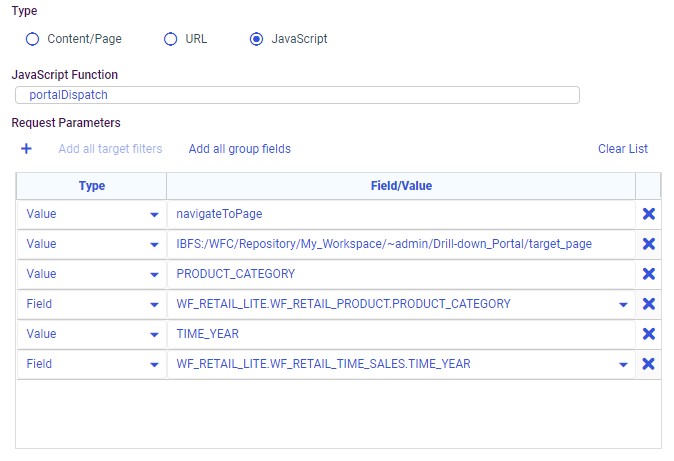This screenshot has height=461, width=674.
Task: Click the PRODUCT_CATEGORY value field
Action: 401,274
